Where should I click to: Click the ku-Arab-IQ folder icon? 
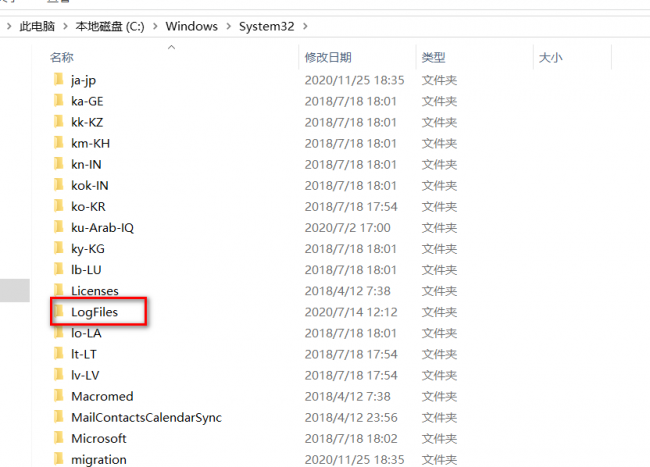[x=59, y=227]
